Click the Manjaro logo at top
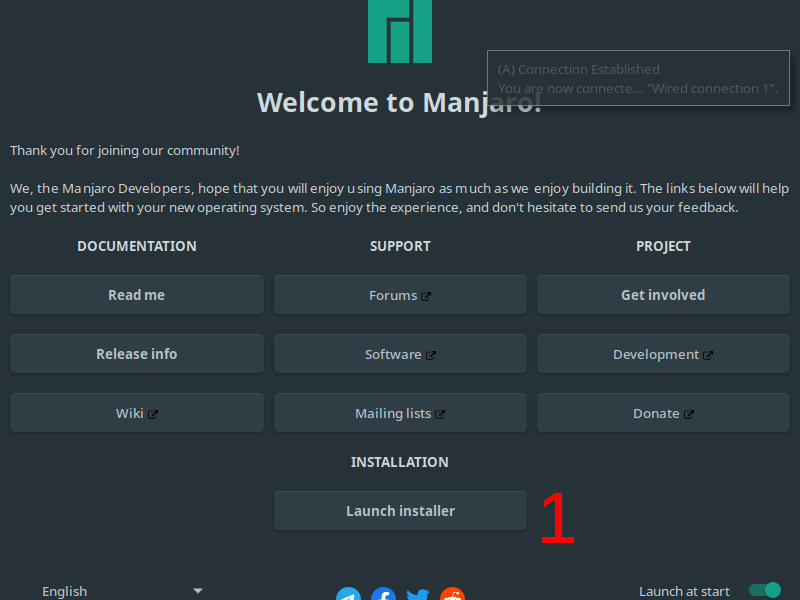 (x=400, y=30)
